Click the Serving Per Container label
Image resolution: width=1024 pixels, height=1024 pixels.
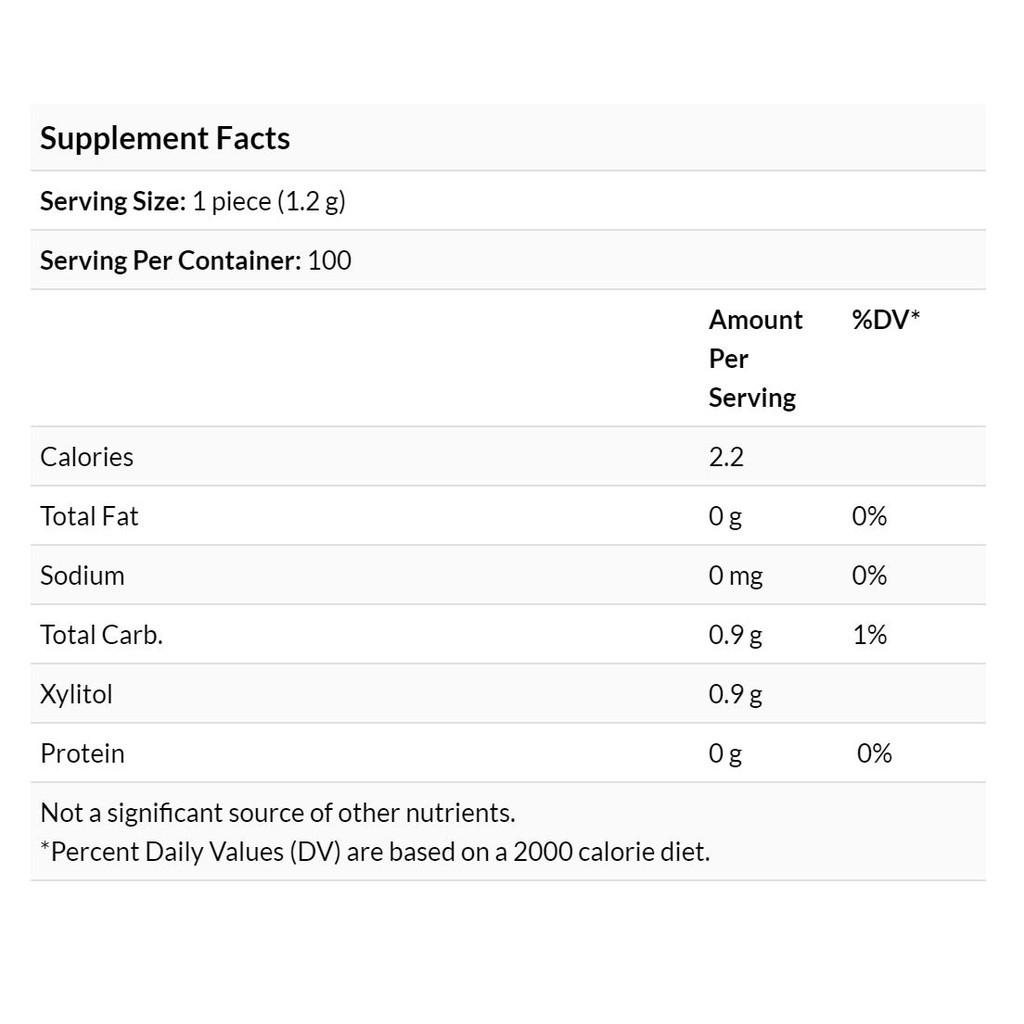pyautogui.click(x=170, y=261)
